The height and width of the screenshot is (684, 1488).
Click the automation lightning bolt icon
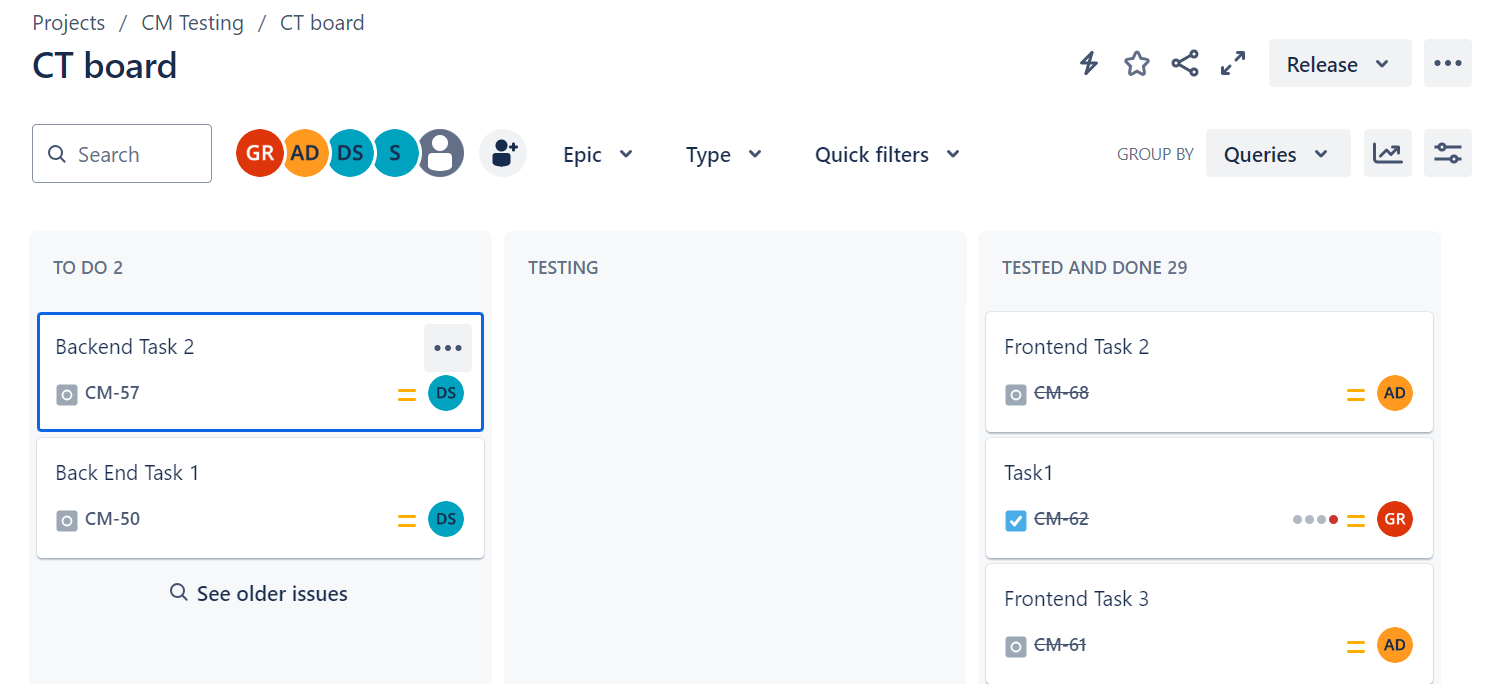[1089, 64]
